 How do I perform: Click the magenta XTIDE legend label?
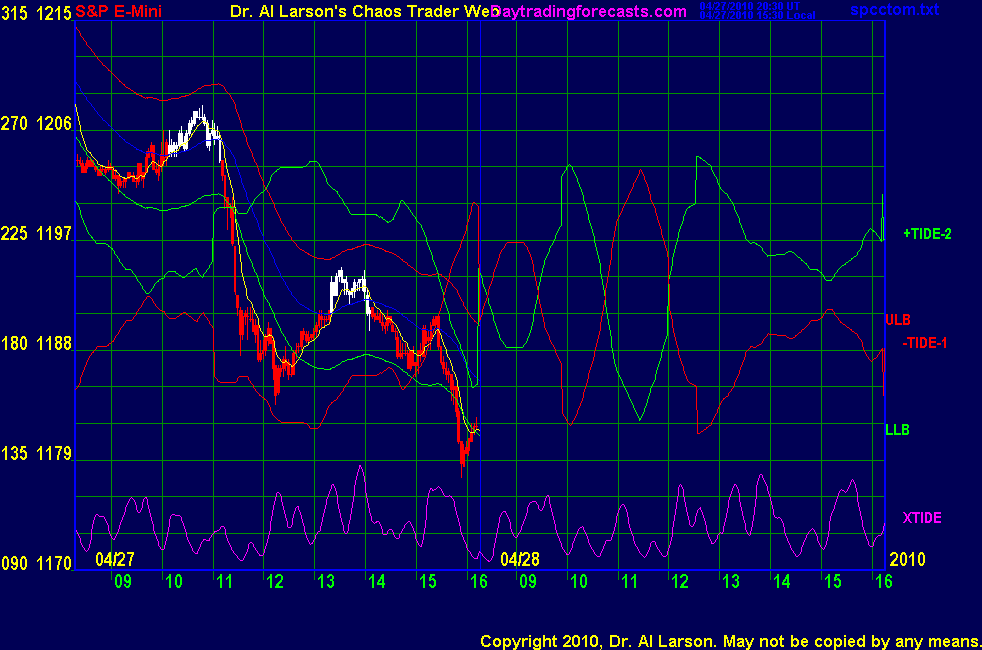click(921, 518)
